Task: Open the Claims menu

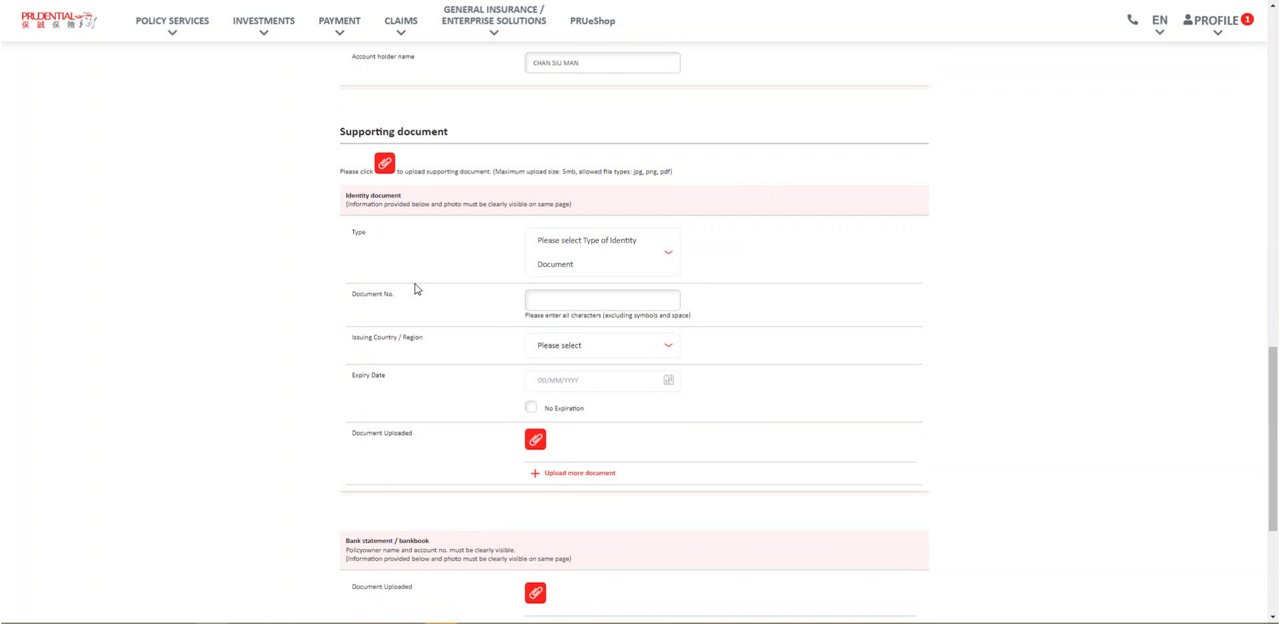Action: pos(400,21)
